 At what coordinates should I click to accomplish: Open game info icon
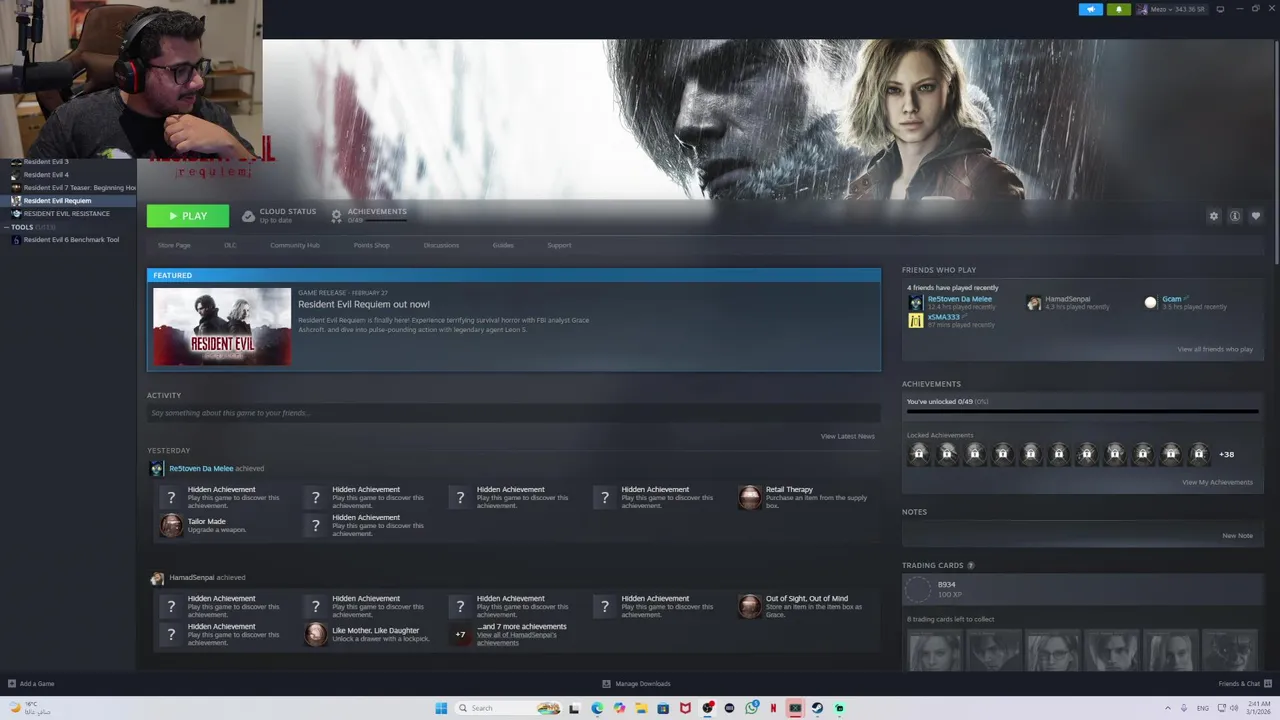point(1235,216)
